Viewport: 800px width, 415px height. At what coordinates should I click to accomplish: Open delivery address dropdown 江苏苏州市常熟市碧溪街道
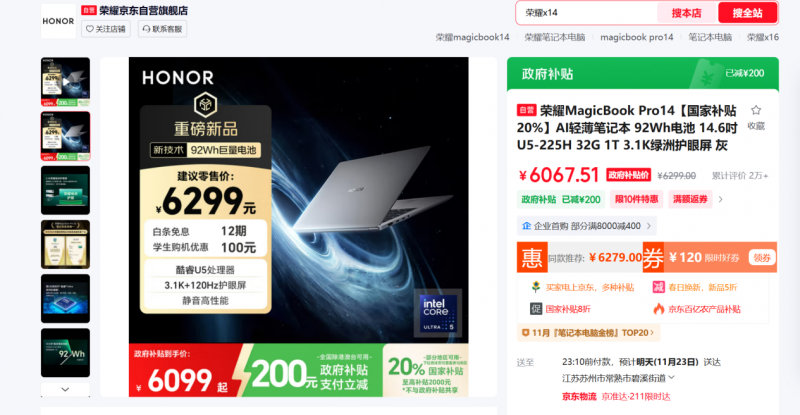point(618,378)
